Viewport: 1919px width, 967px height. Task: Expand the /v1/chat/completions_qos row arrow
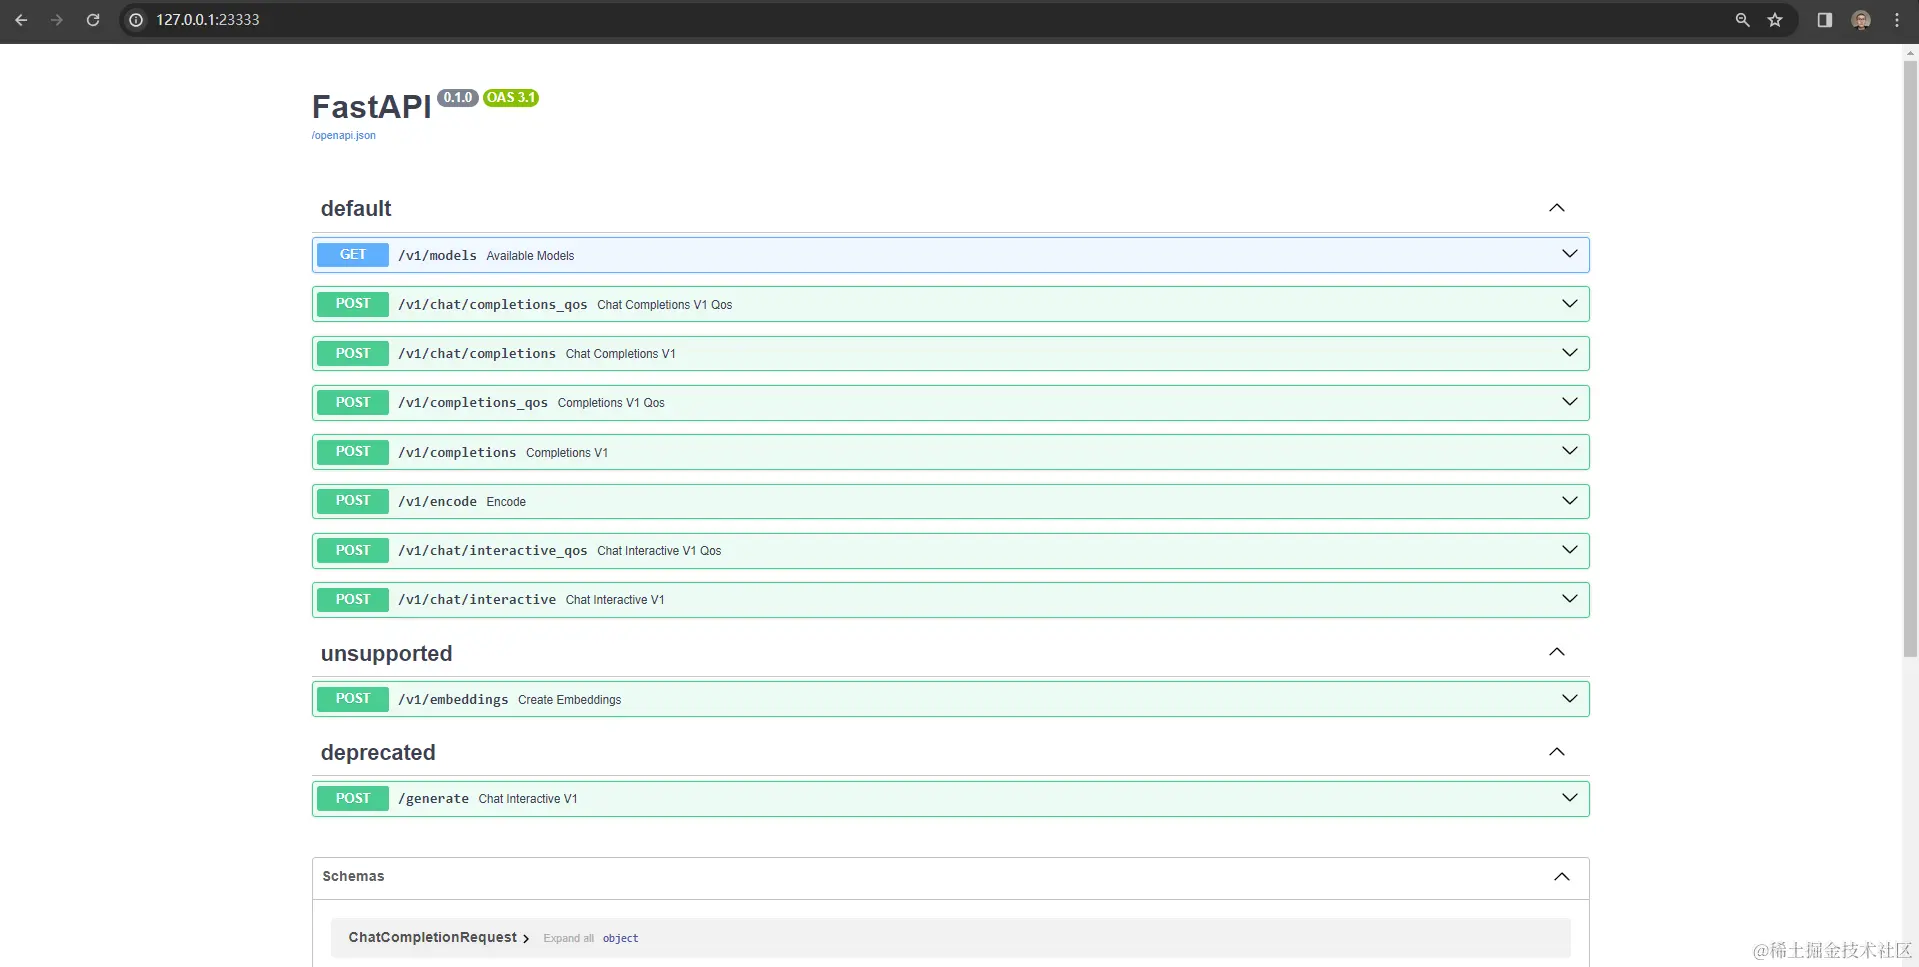(1570, 304)
